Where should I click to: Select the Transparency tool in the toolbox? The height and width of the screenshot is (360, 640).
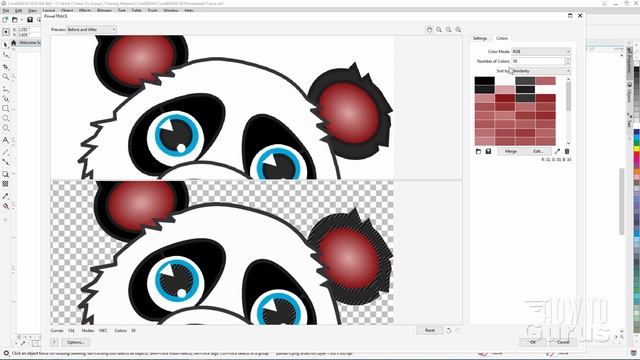pos(6,184)
